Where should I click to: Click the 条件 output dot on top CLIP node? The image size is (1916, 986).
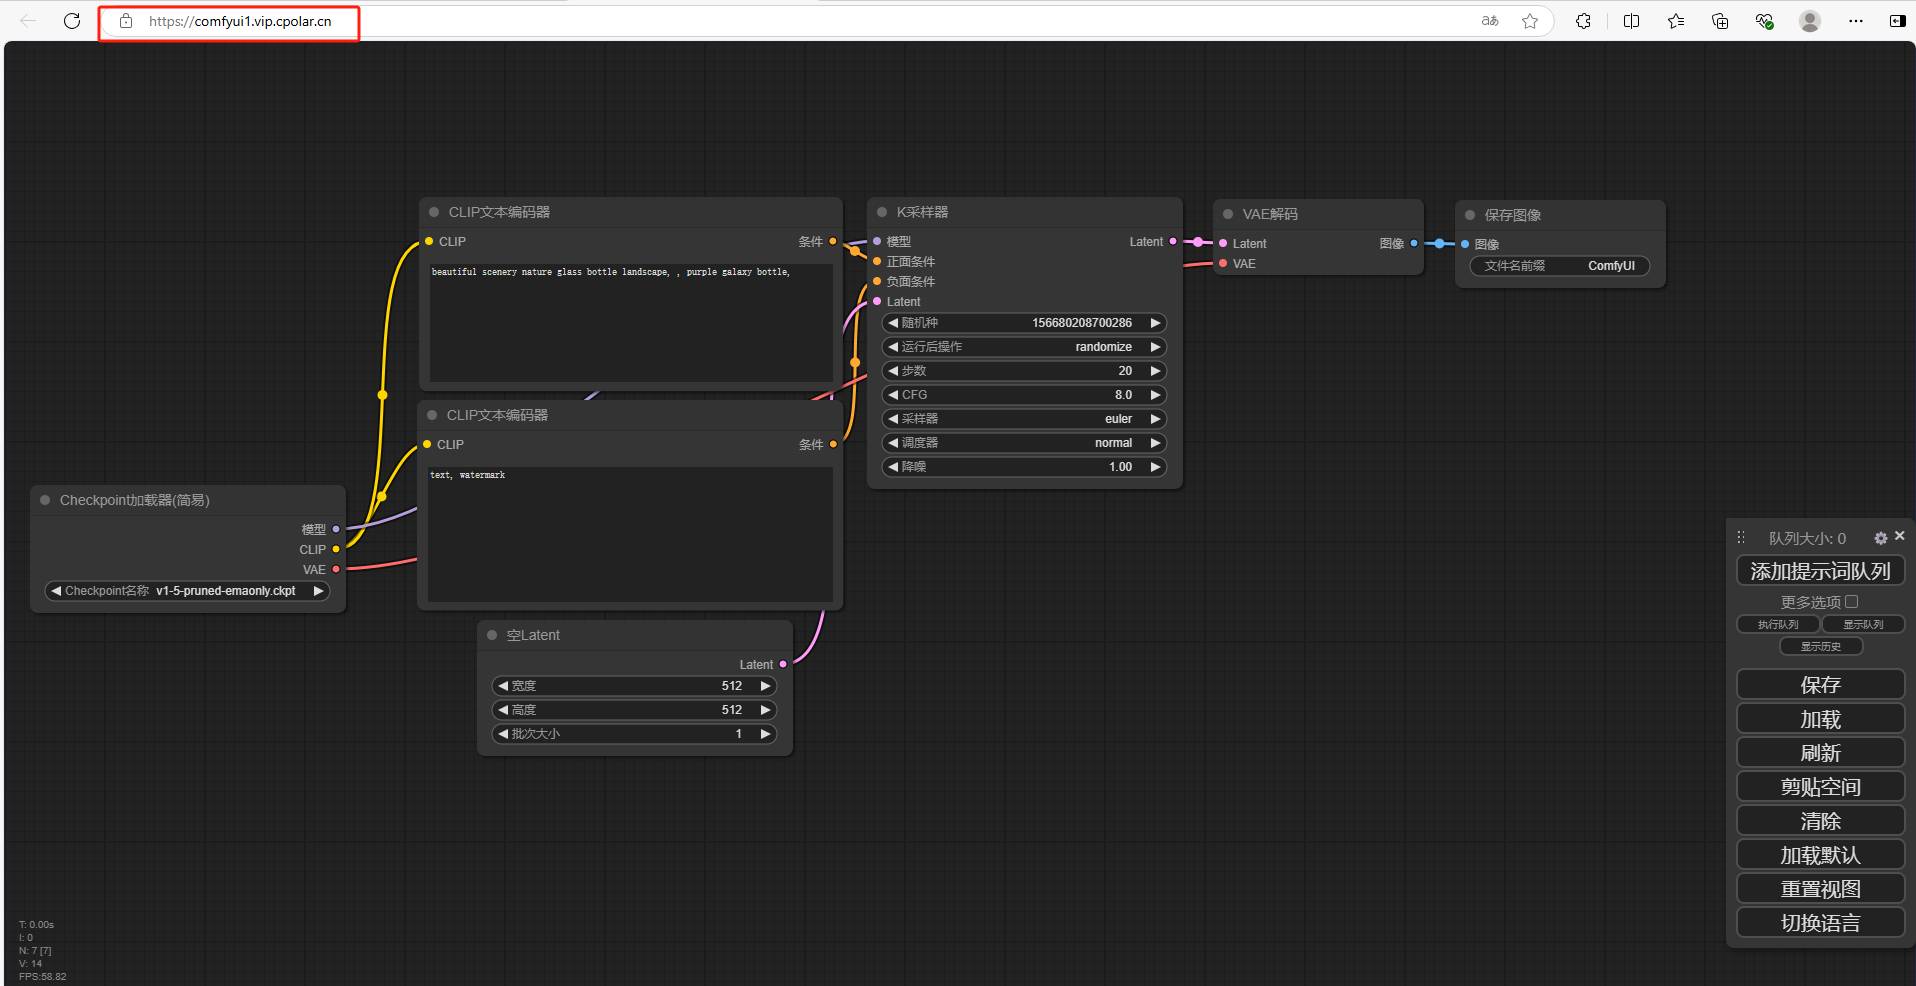click(832, 241)
